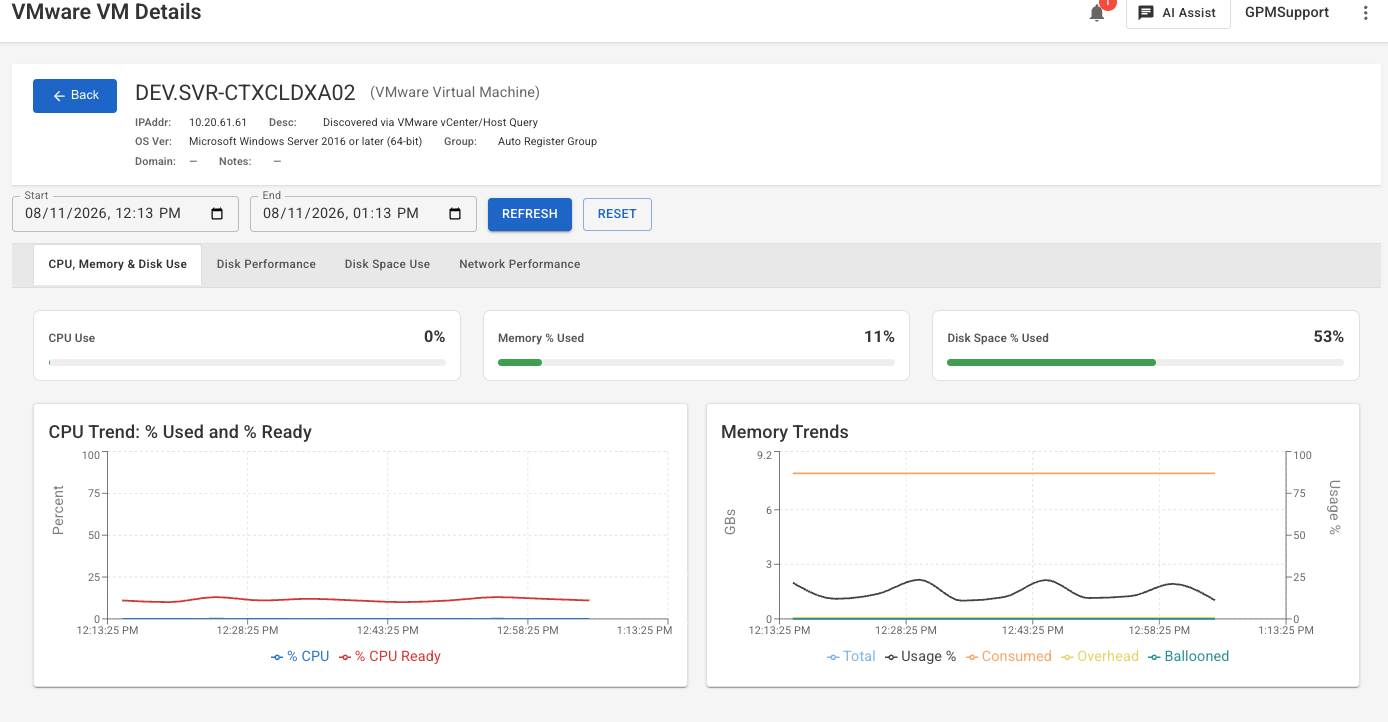Open the vertical three-dot options menu
Image resolution: width=1388 pixels, height=722 pixels.
[x=1366, y=13]
